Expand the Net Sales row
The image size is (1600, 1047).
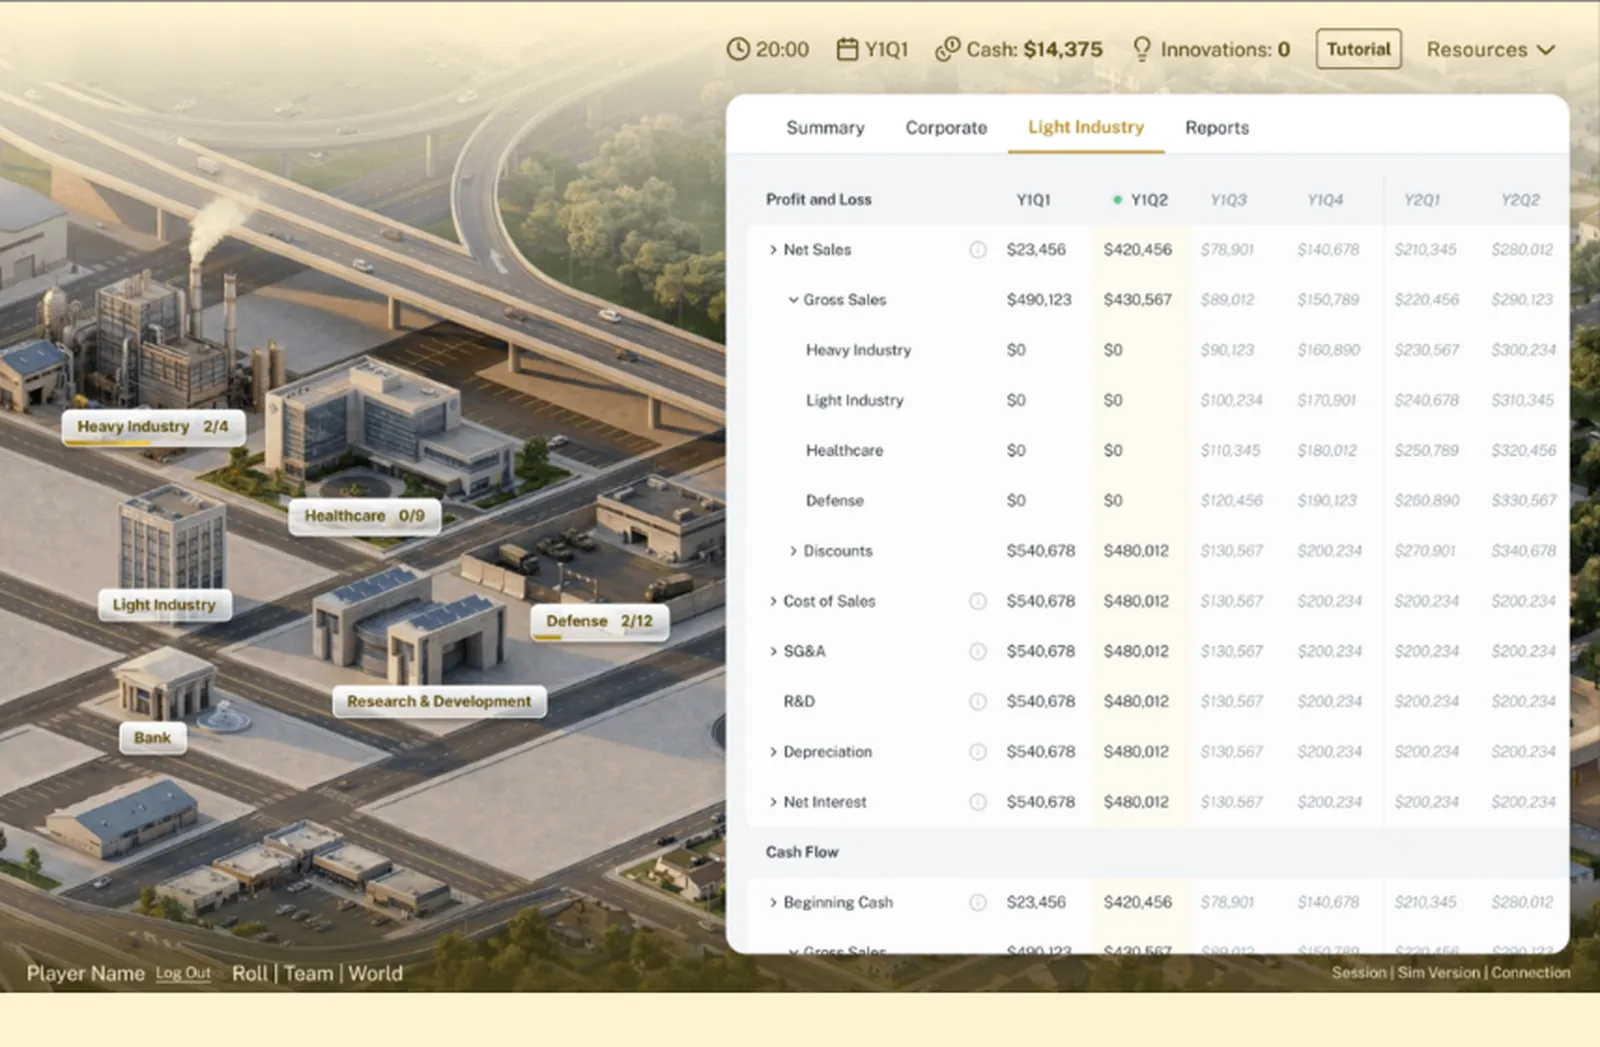coord(773,250)
